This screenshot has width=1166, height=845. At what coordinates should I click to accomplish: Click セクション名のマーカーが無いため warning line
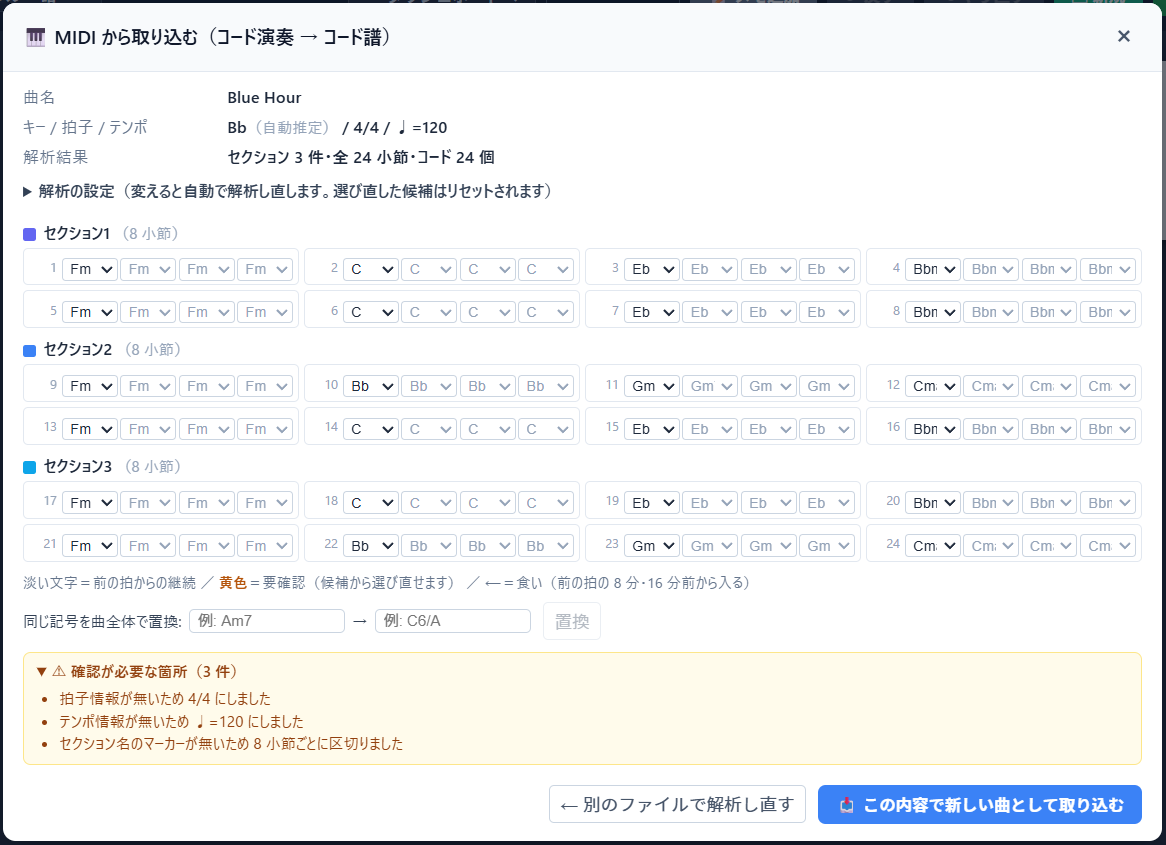[231, 743]
